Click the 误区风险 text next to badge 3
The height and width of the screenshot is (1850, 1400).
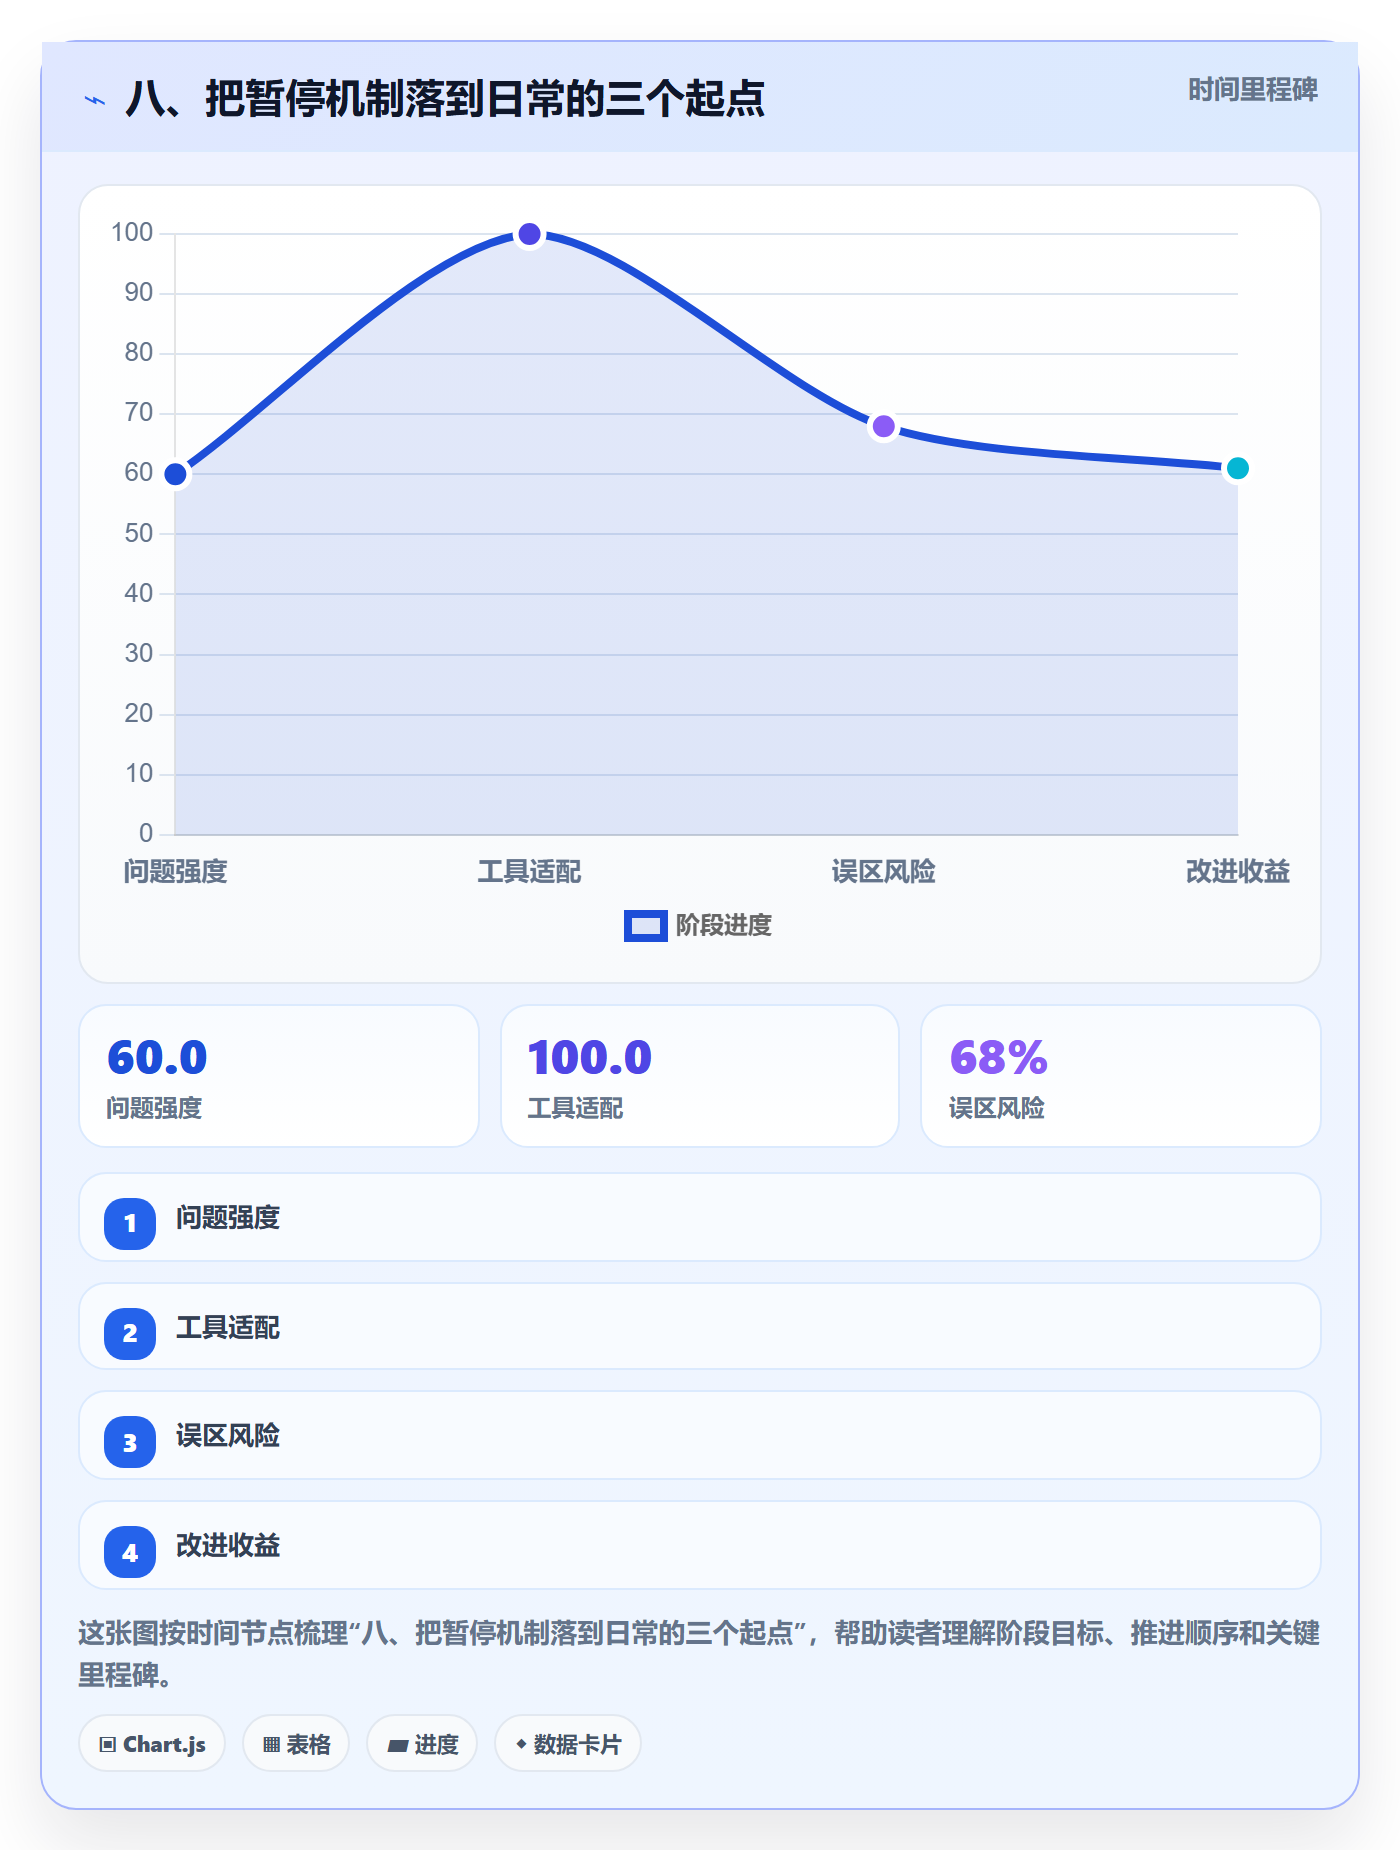228,1436
